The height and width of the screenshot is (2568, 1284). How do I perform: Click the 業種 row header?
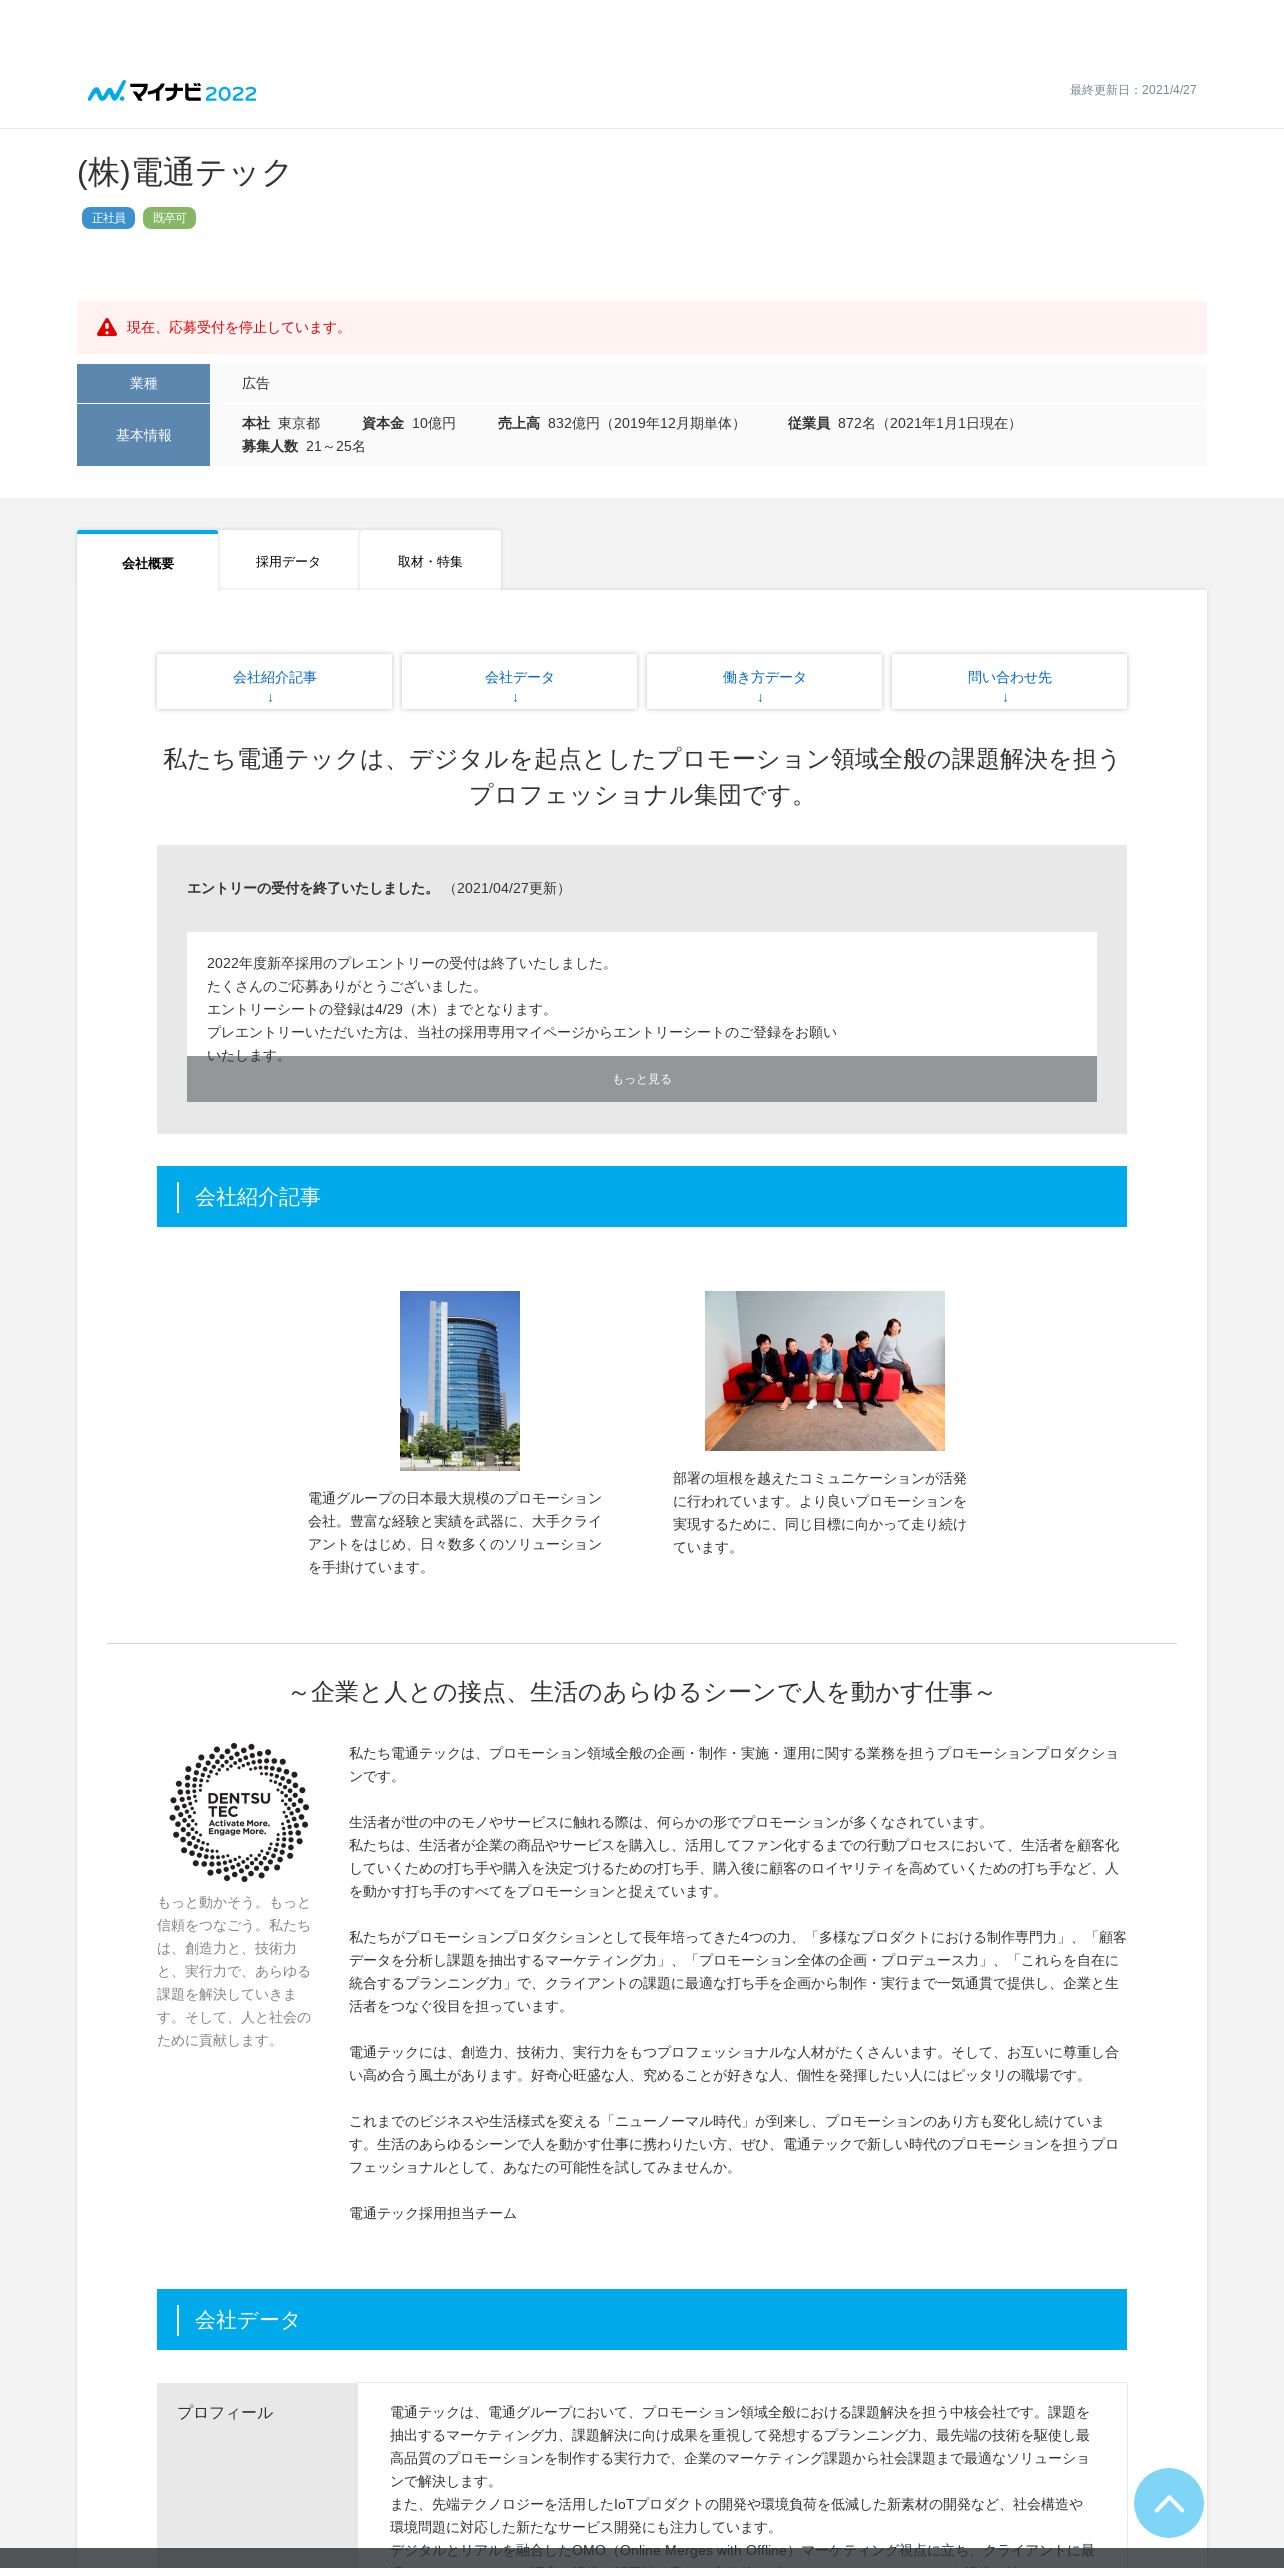click(x=143, y=383)
